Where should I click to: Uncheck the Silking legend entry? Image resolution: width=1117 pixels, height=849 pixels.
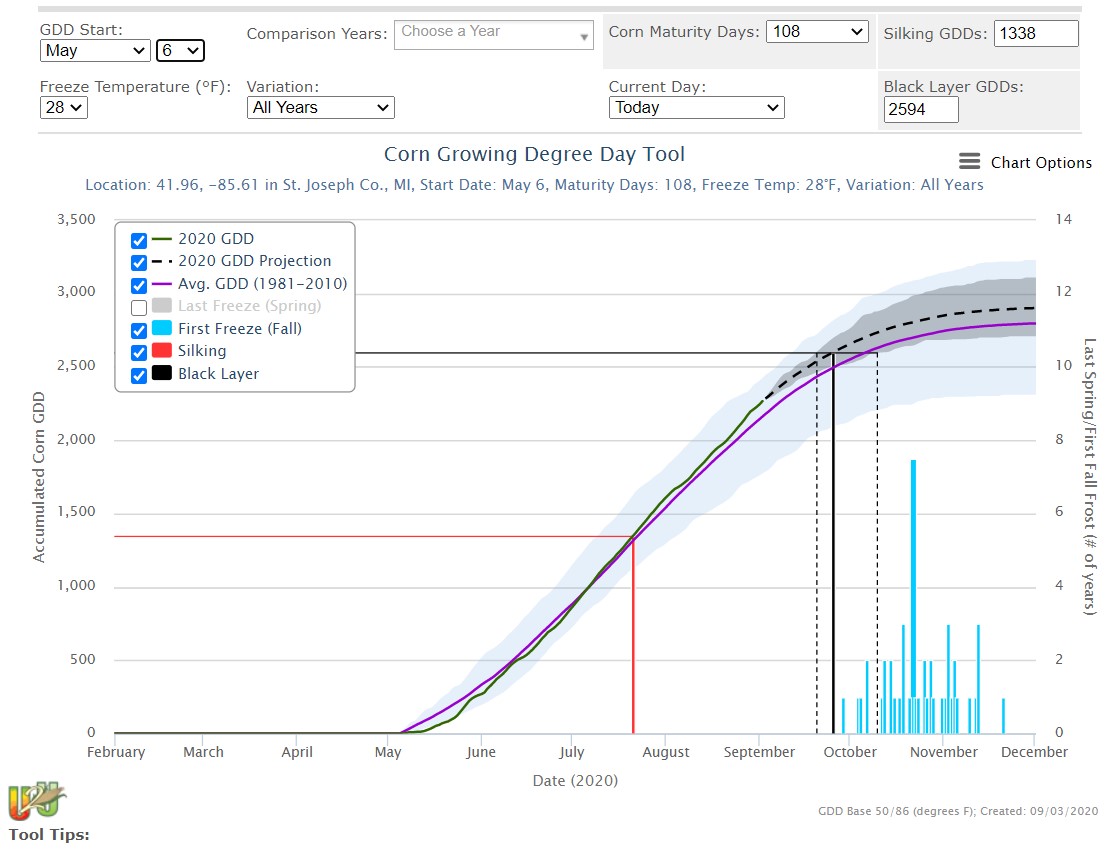(138, 352)
